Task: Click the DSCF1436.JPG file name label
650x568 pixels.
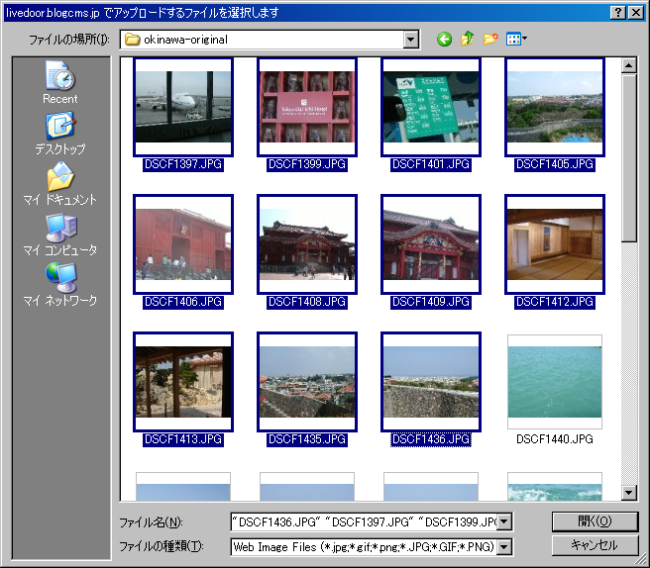Action: point(431,439)
